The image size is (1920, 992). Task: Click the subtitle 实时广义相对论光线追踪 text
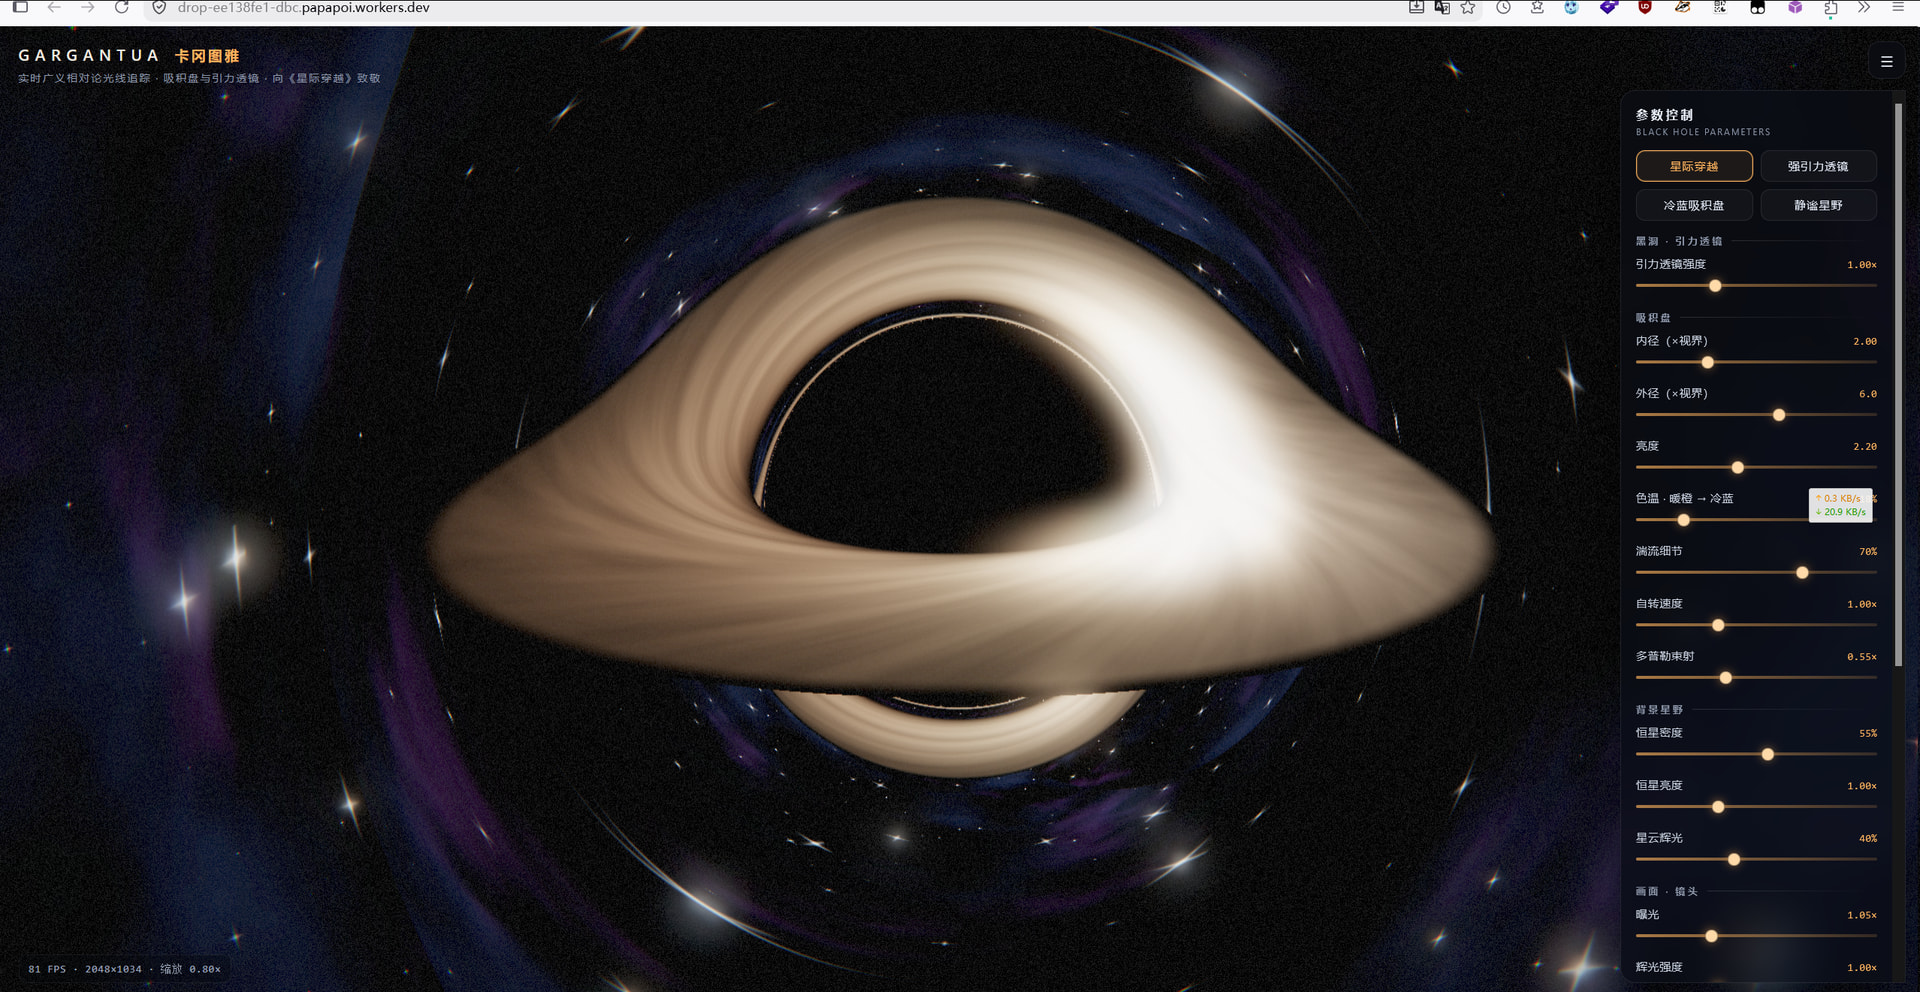tap(84, 78)
